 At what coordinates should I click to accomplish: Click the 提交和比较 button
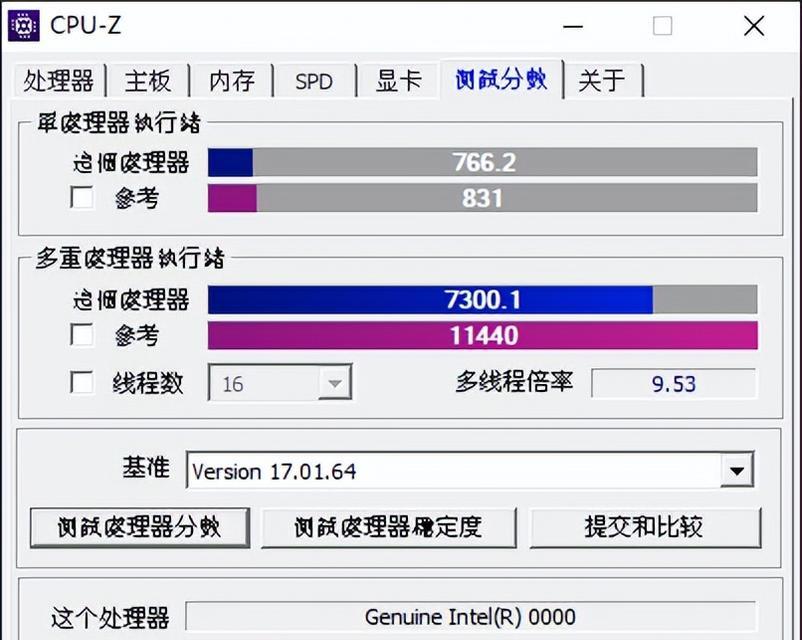point(645,527)
